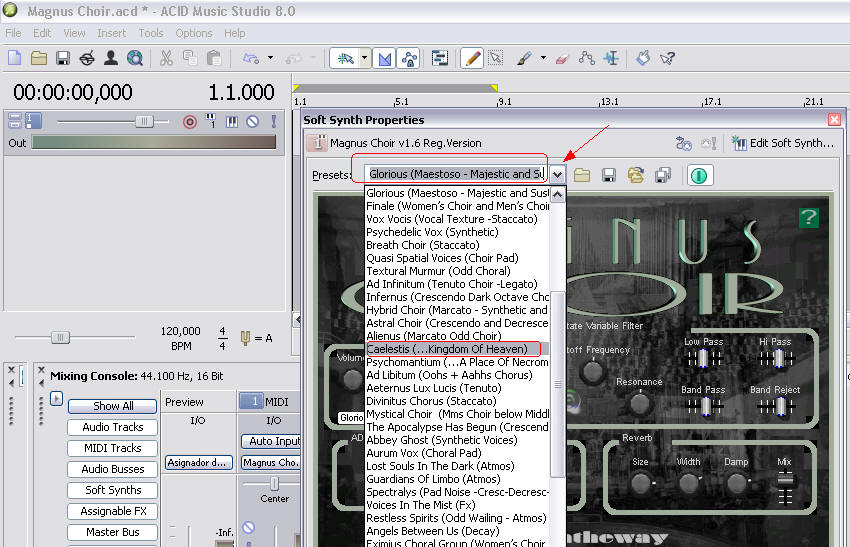Screen dimensions: 850x547
Task: Open the preset folder icon in Soft Synth Properties
Action: pos(582,175)
